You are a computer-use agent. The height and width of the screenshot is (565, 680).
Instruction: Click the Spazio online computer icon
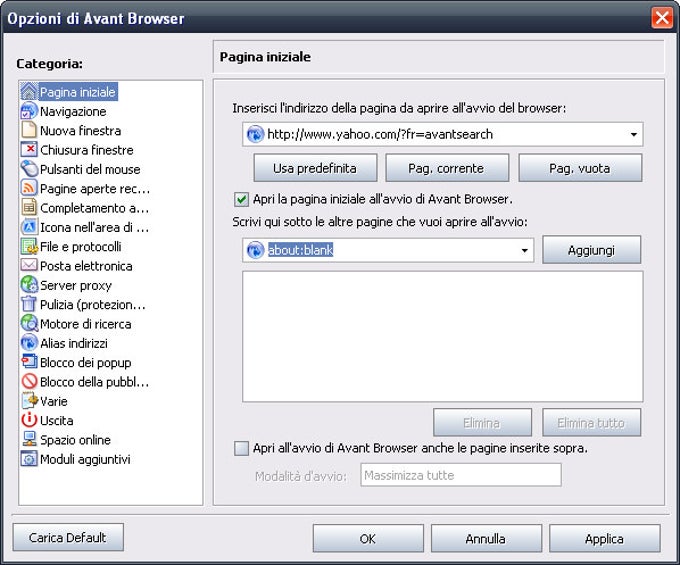[29, 440]
